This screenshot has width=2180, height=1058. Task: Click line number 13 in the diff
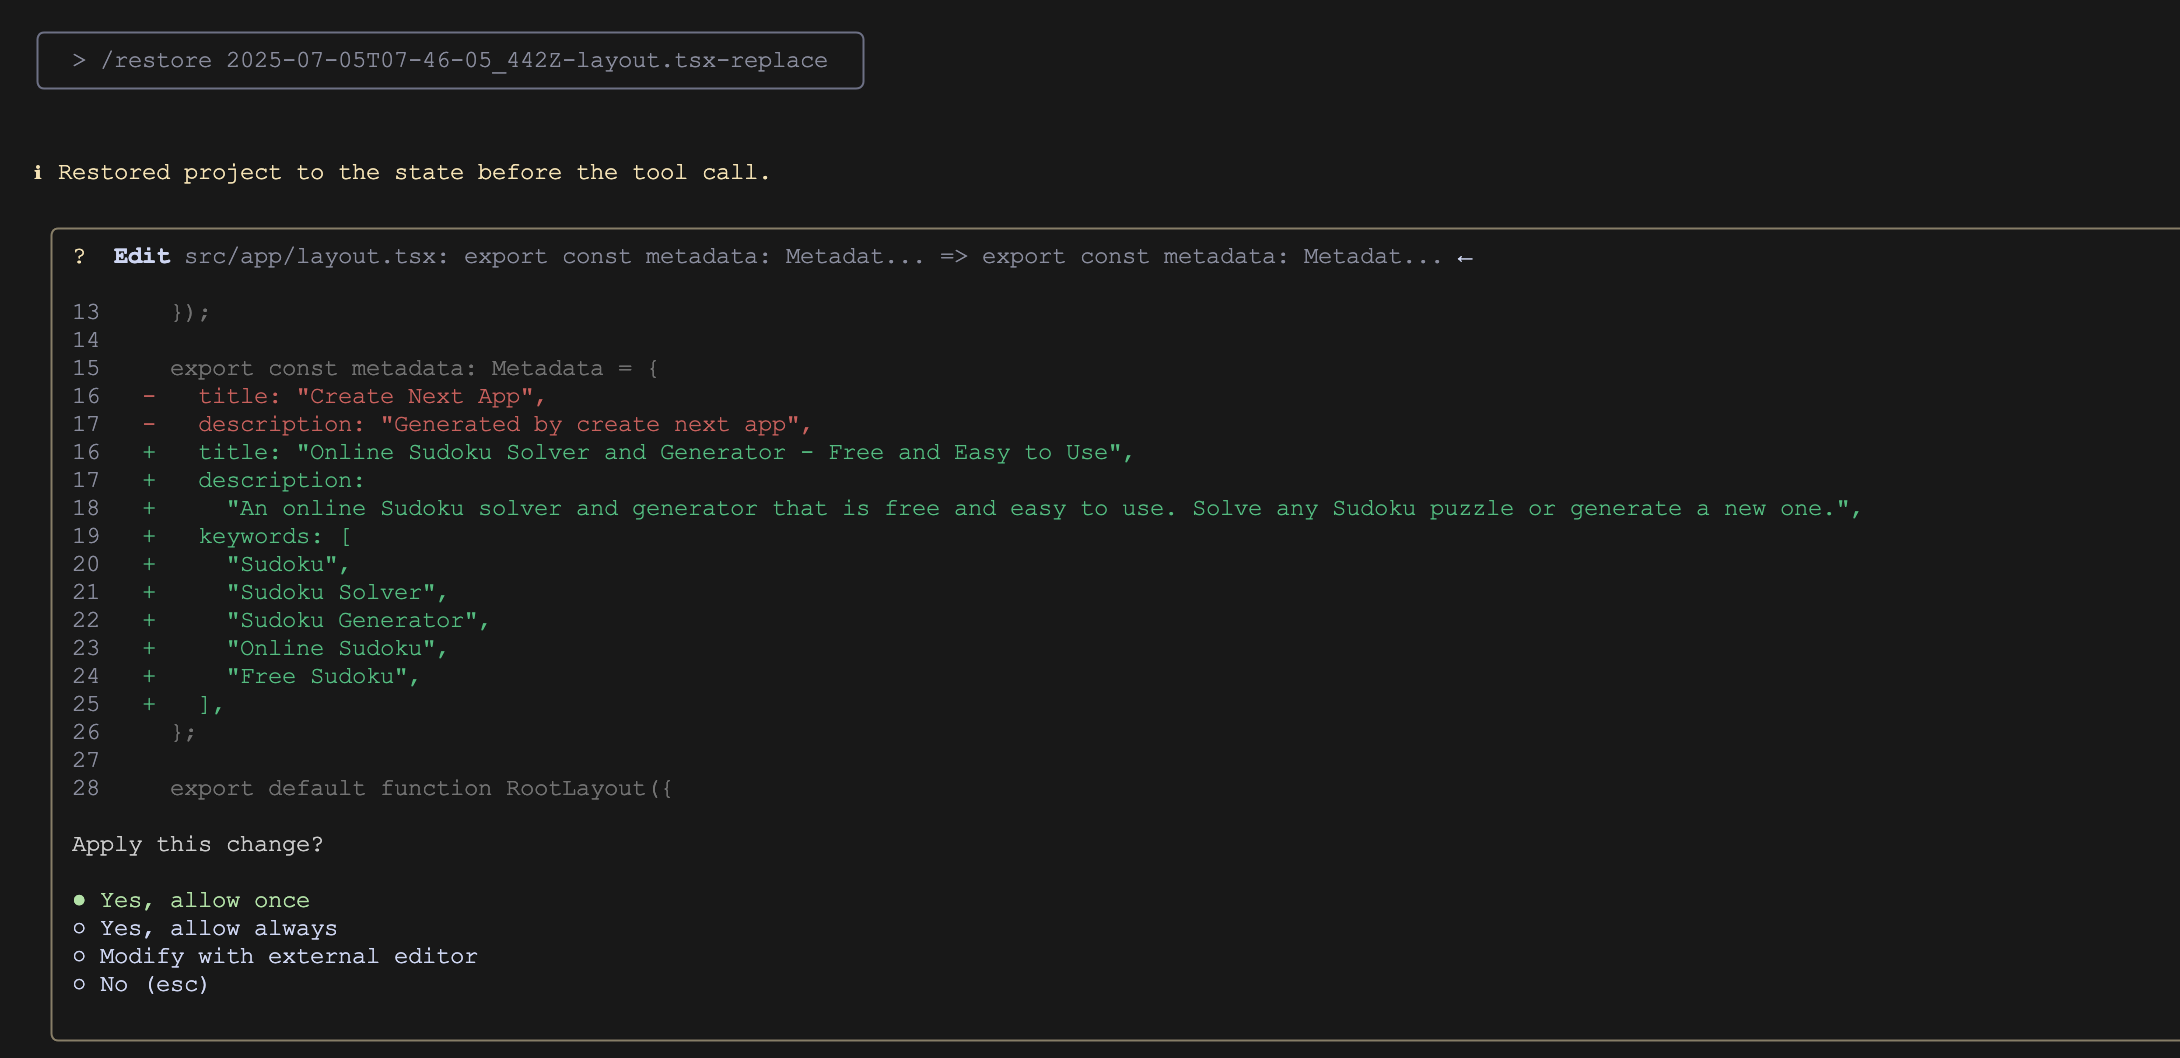pos(86,313)
